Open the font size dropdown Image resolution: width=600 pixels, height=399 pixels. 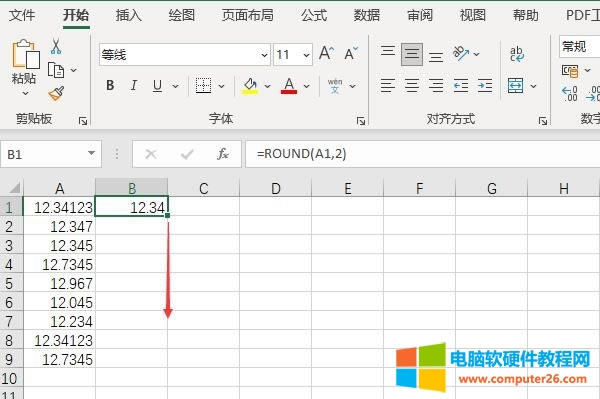coord(306,55)
